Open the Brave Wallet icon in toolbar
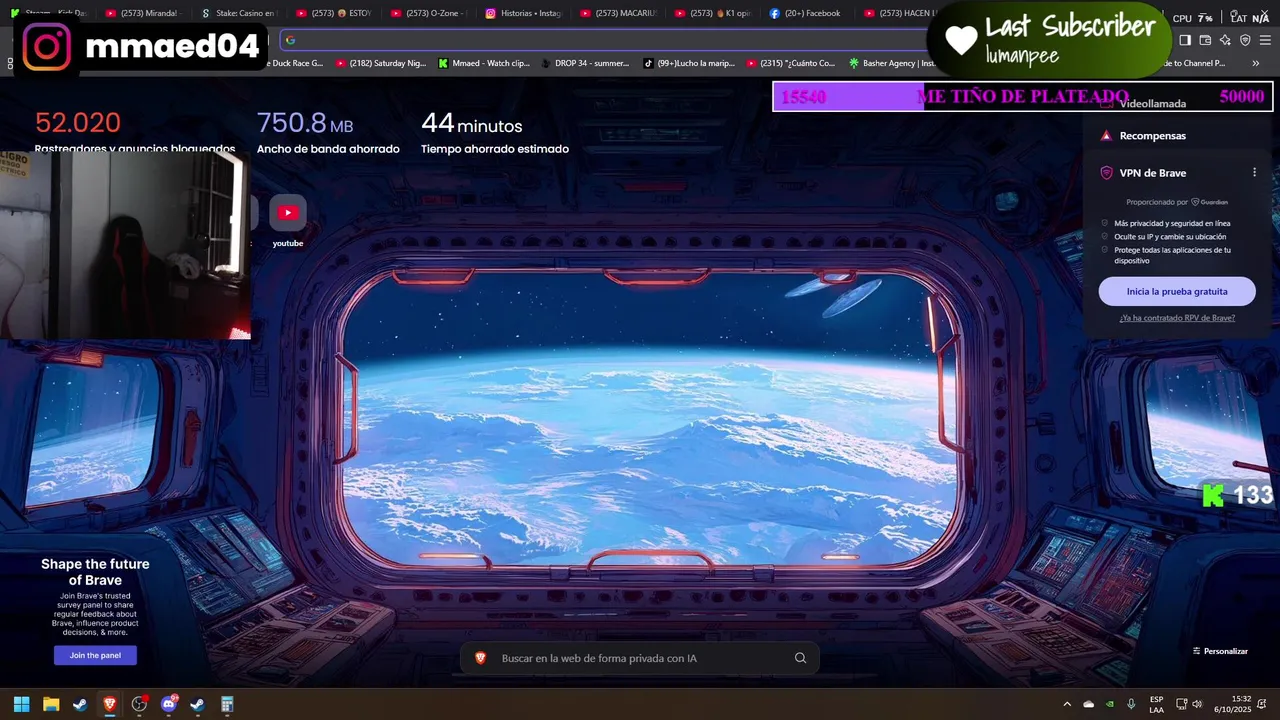Image resolution: width=1280 pixels, height=720 pixels. pos(1205,40)
